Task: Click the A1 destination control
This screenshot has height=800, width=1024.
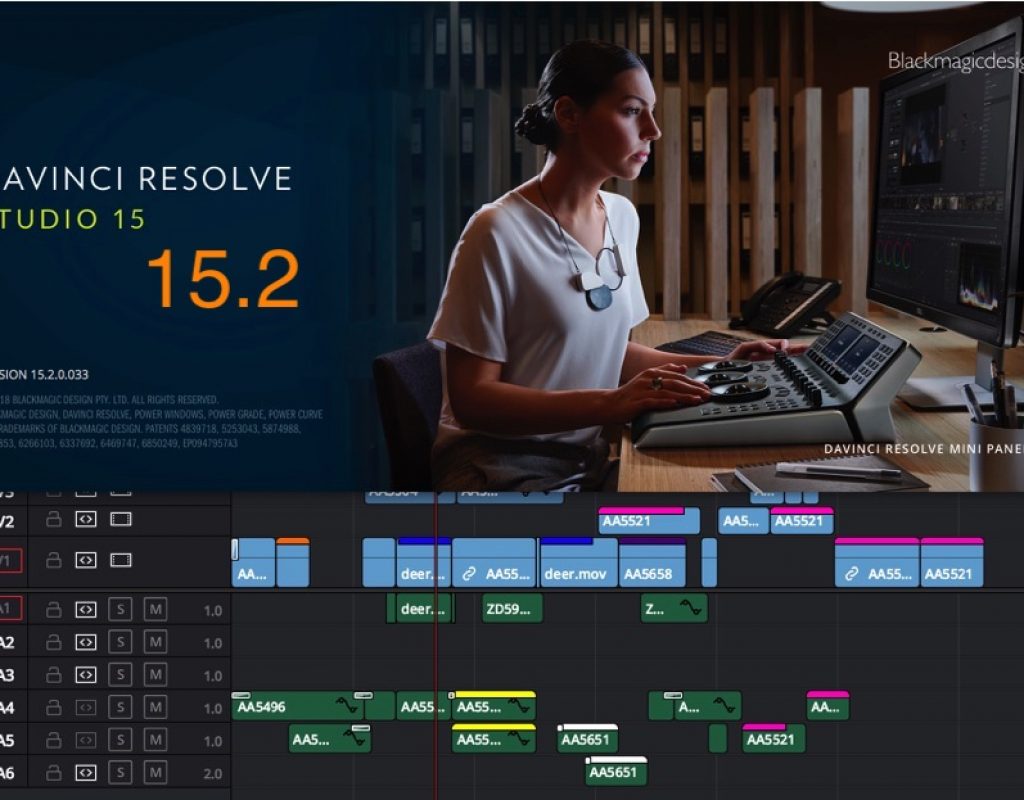Action: tap(9, 609)
